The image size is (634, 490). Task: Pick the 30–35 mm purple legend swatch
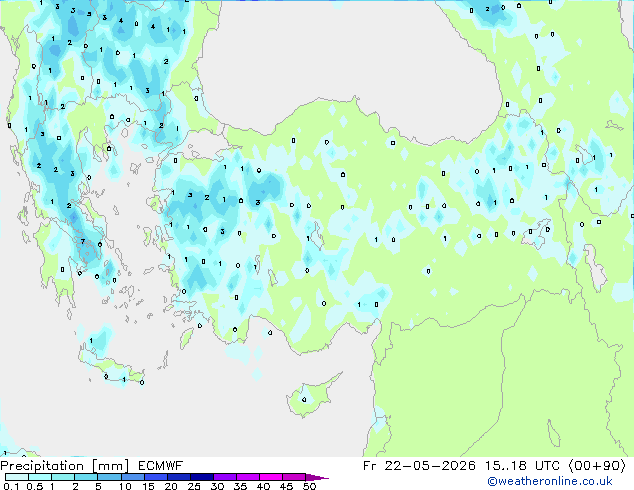(225, 477)
